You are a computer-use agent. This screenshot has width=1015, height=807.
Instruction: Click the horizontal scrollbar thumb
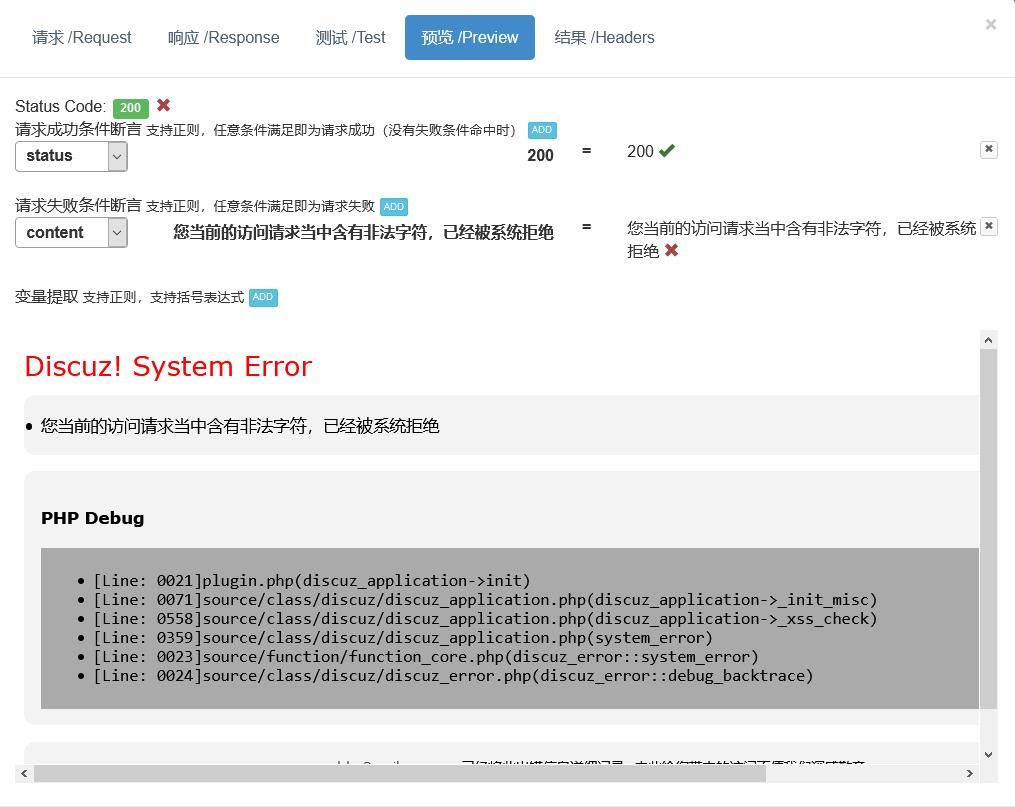tap(399, 774)
